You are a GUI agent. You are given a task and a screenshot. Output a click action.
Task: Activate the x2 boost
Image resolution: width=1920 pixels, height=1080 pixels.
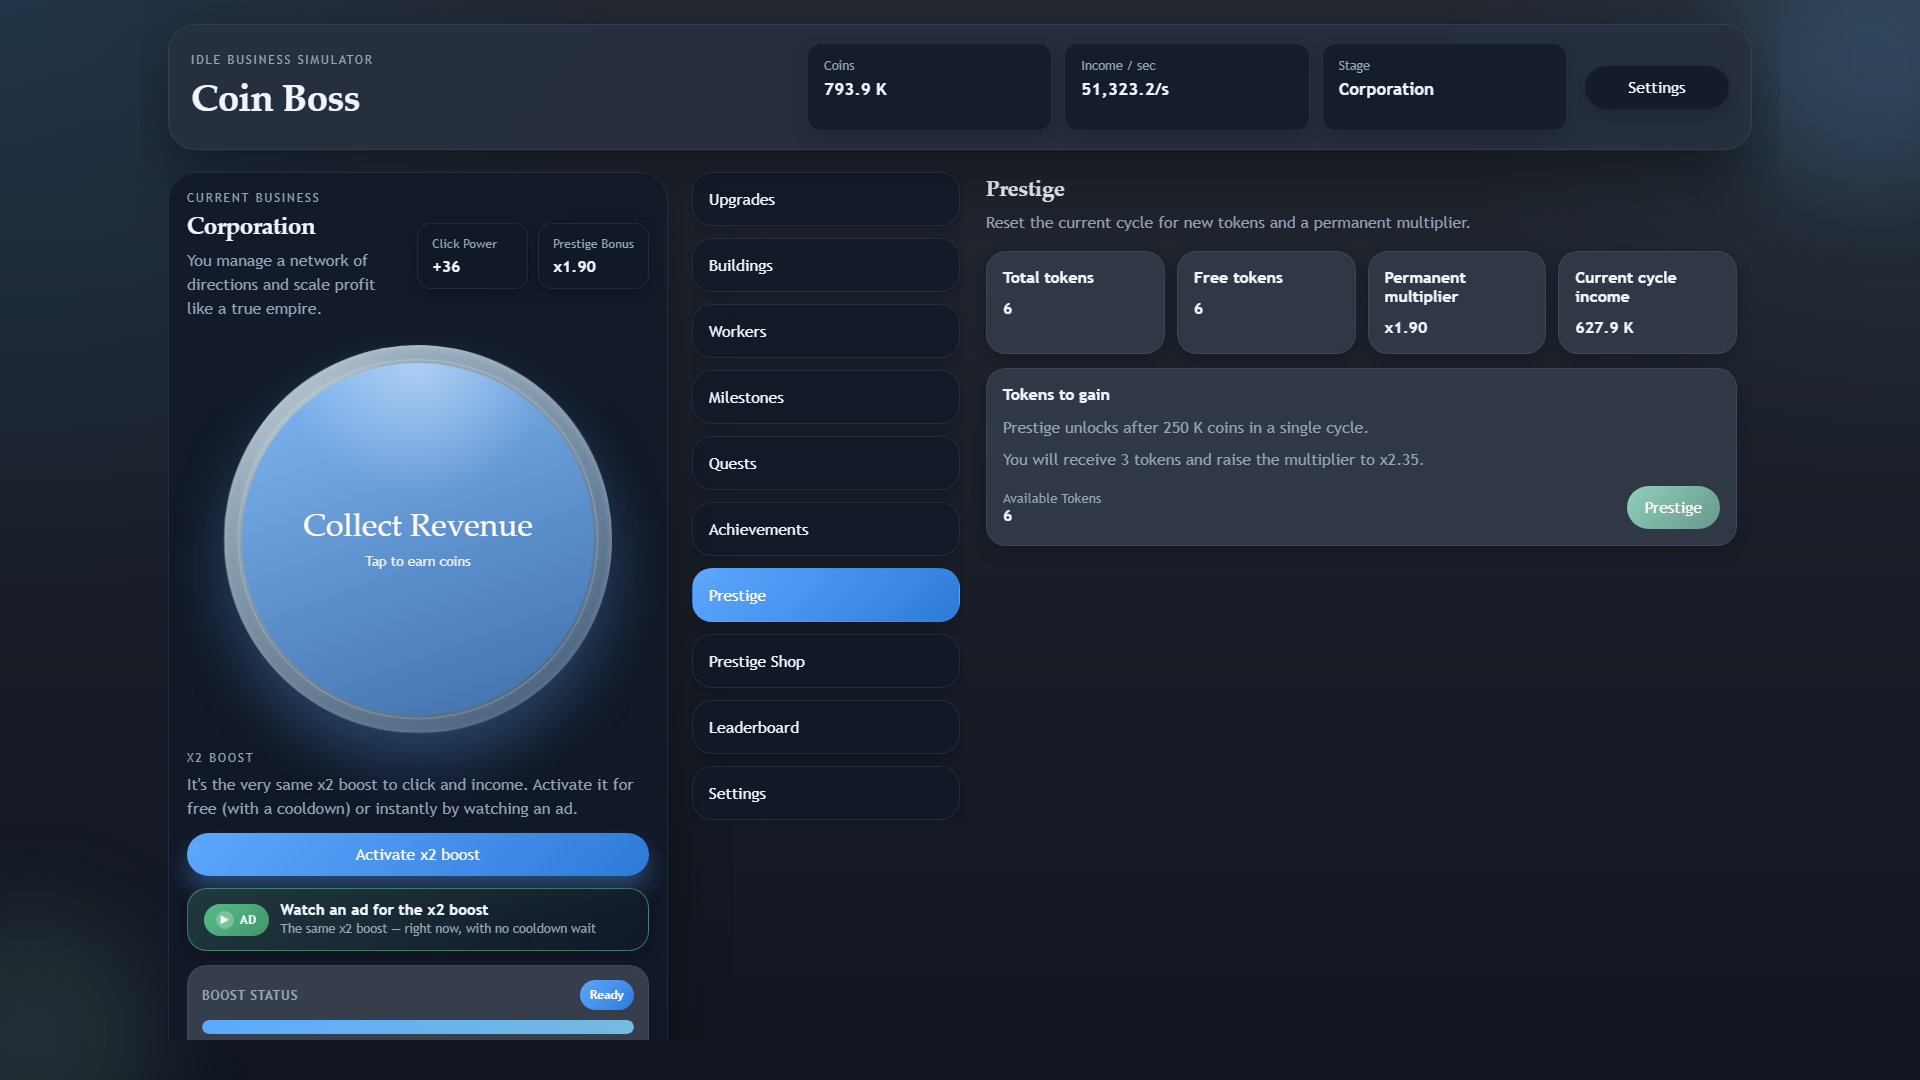click(418, 854)
